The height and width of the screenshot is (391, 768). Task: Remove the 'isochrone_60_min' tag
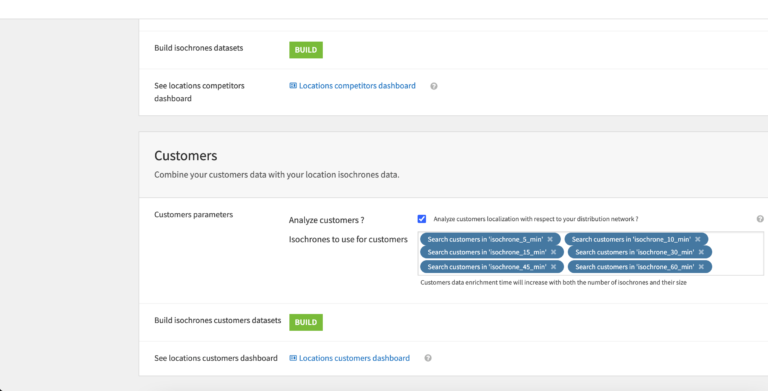701,267
